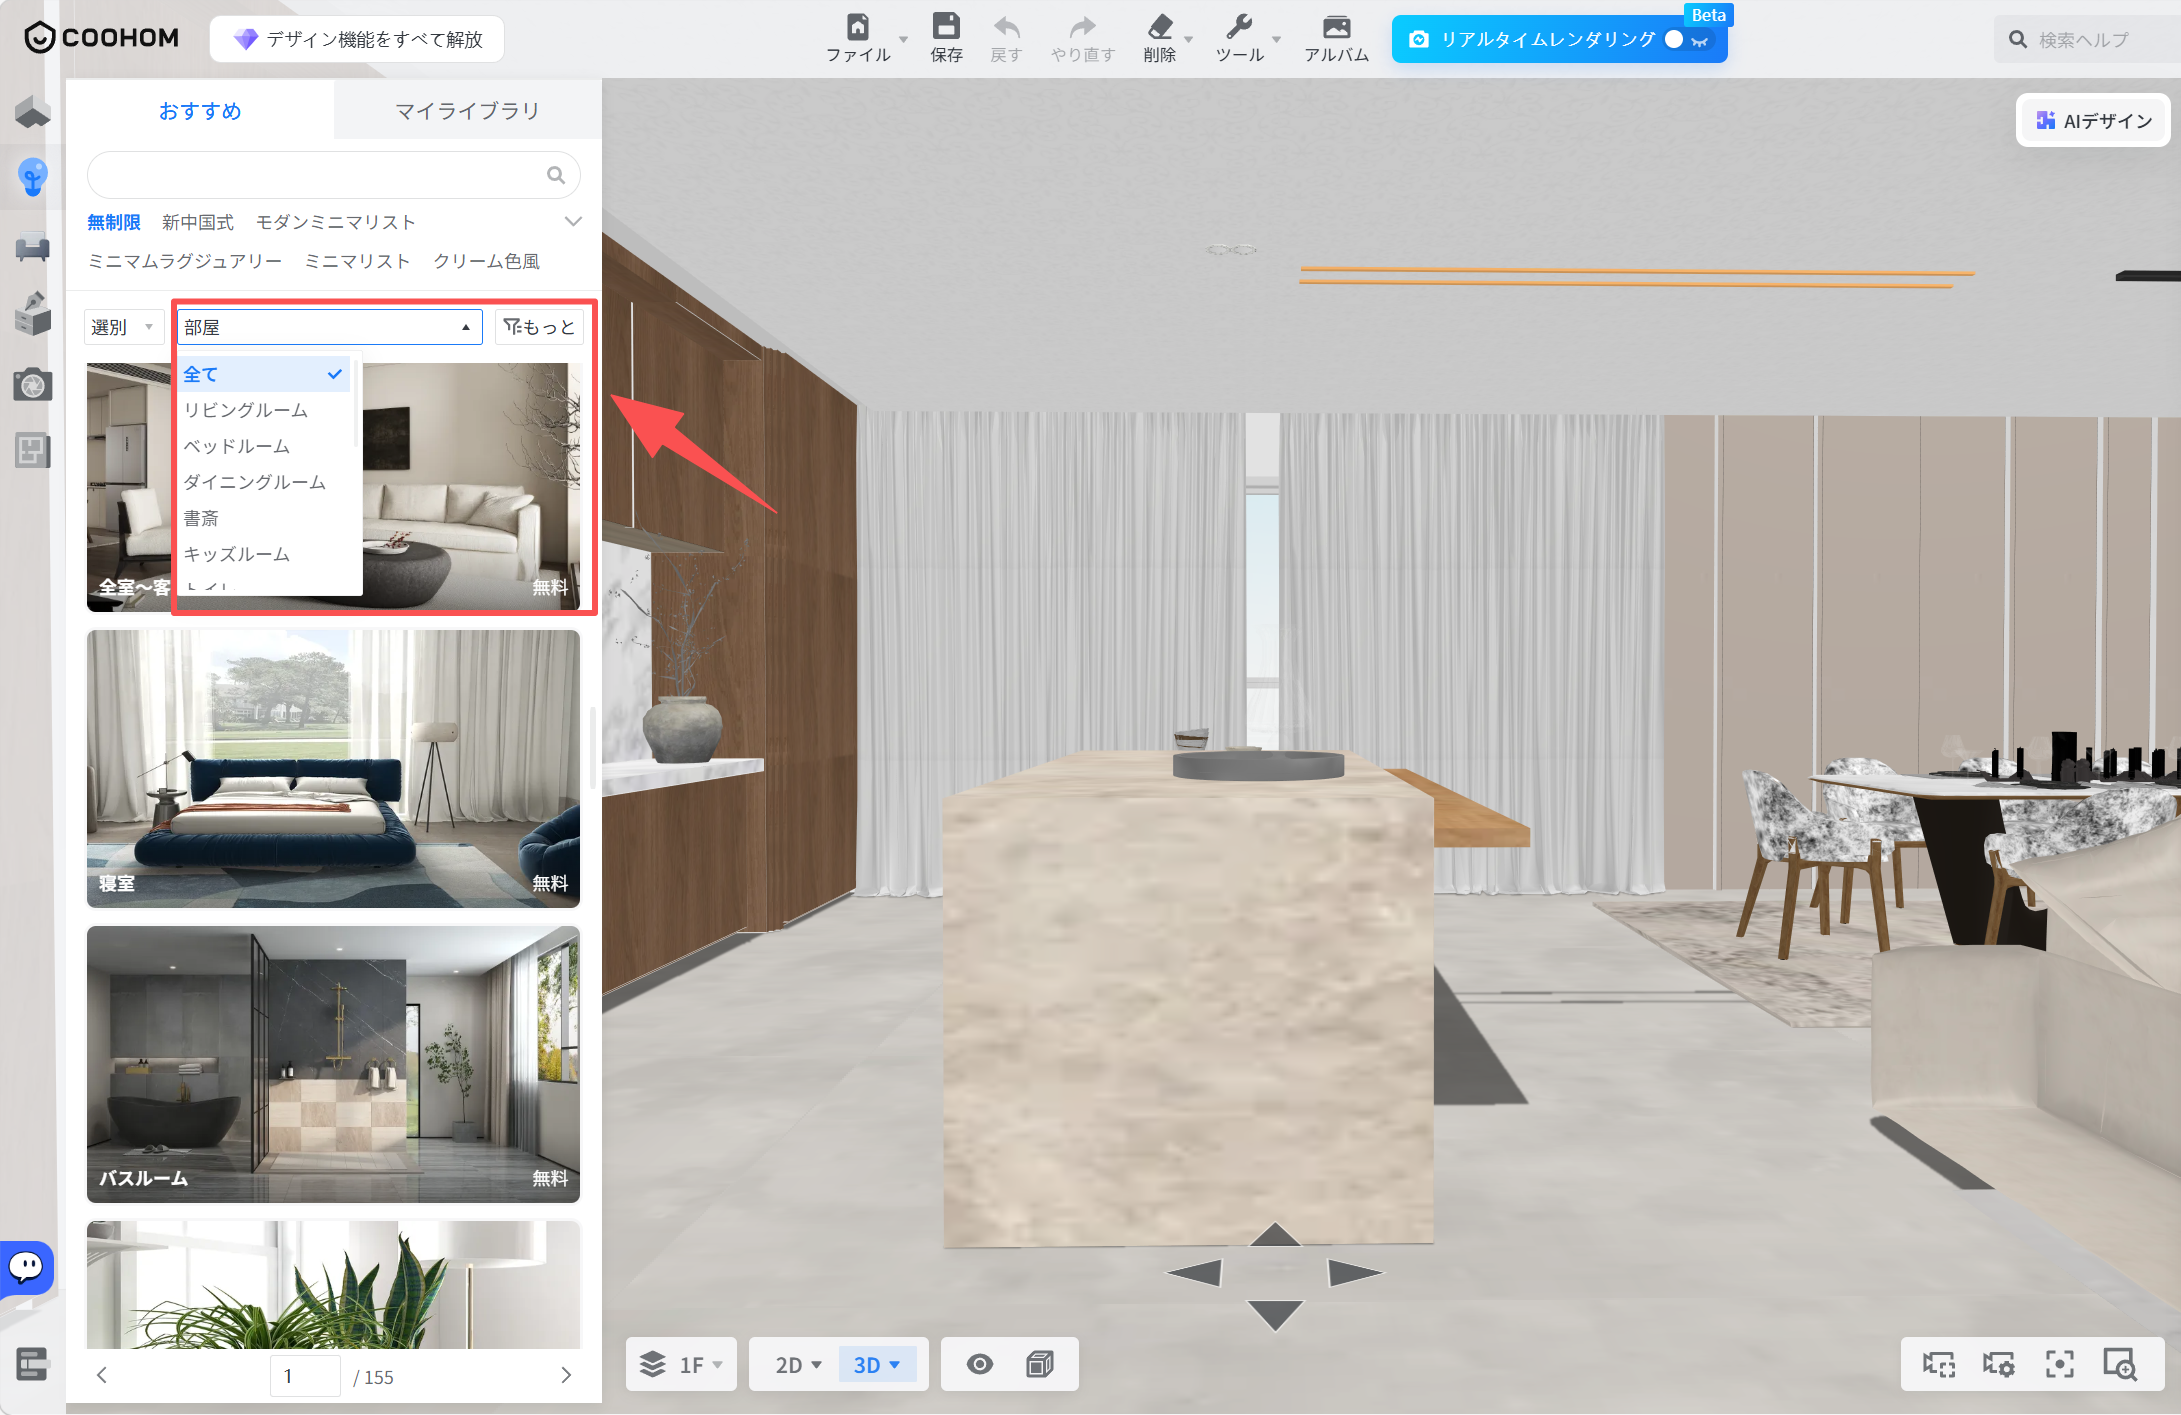This screenshot has height=1415, width=2181.
Task: Select ベッドルーム in the room dropdown
Action: tap(264, 446)
